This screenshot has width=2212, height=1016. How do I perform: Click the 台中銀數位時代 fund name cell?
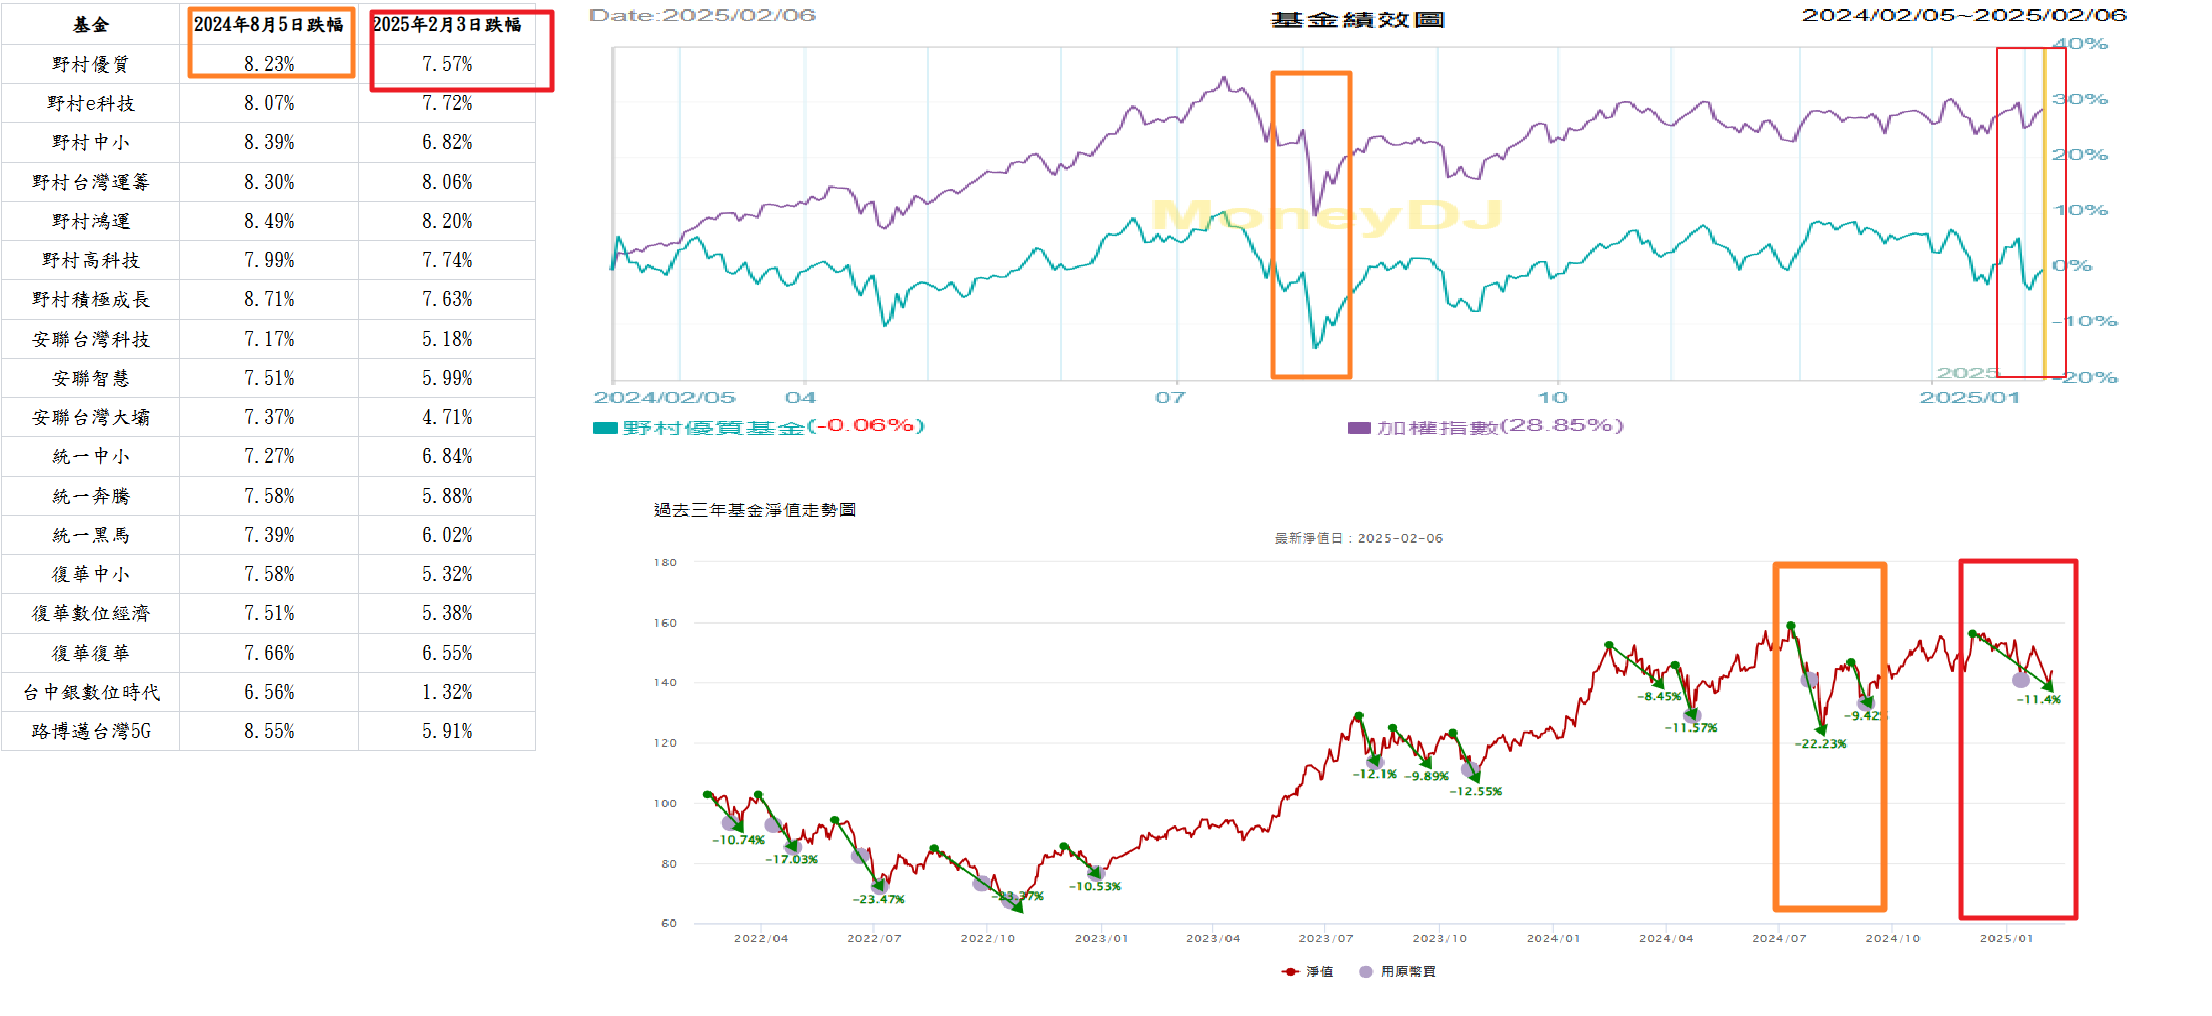[90, 692]
